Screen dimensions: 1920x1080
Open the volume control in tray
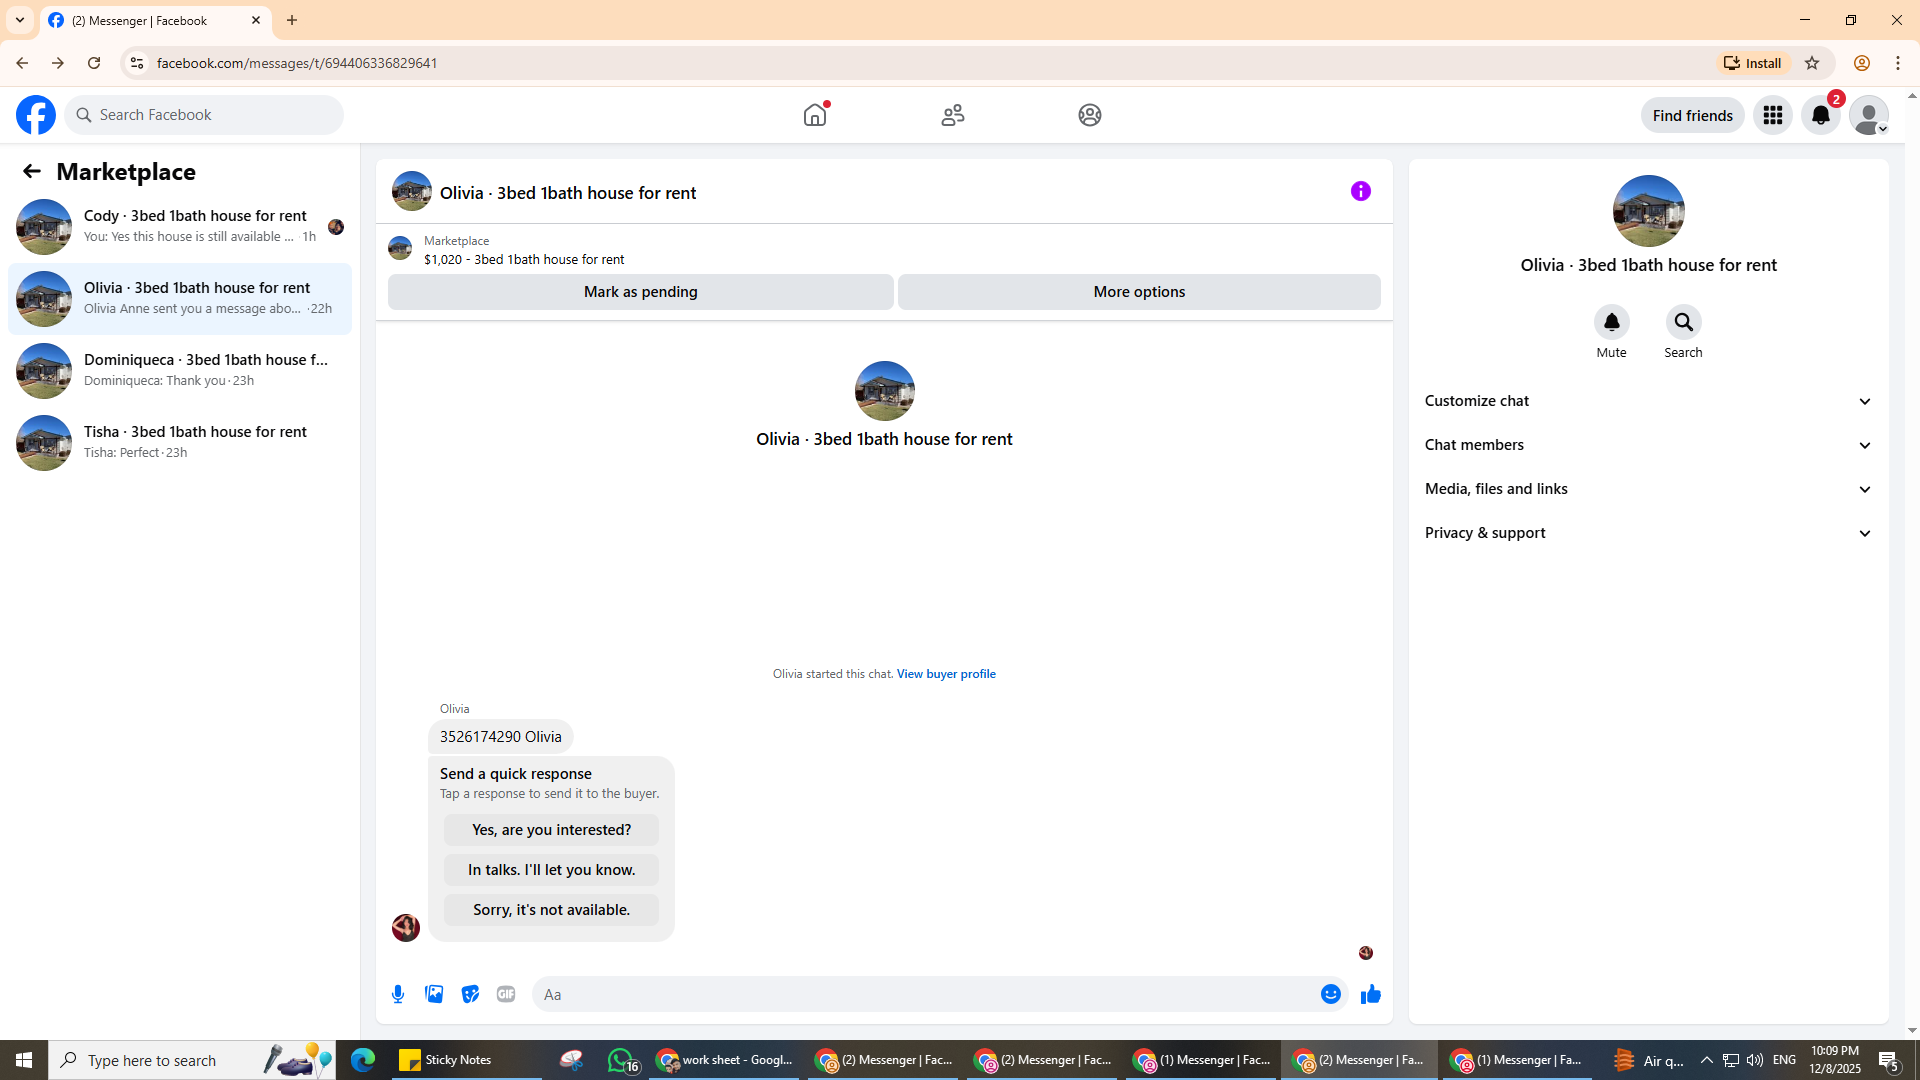[x=1755, y=1060]
